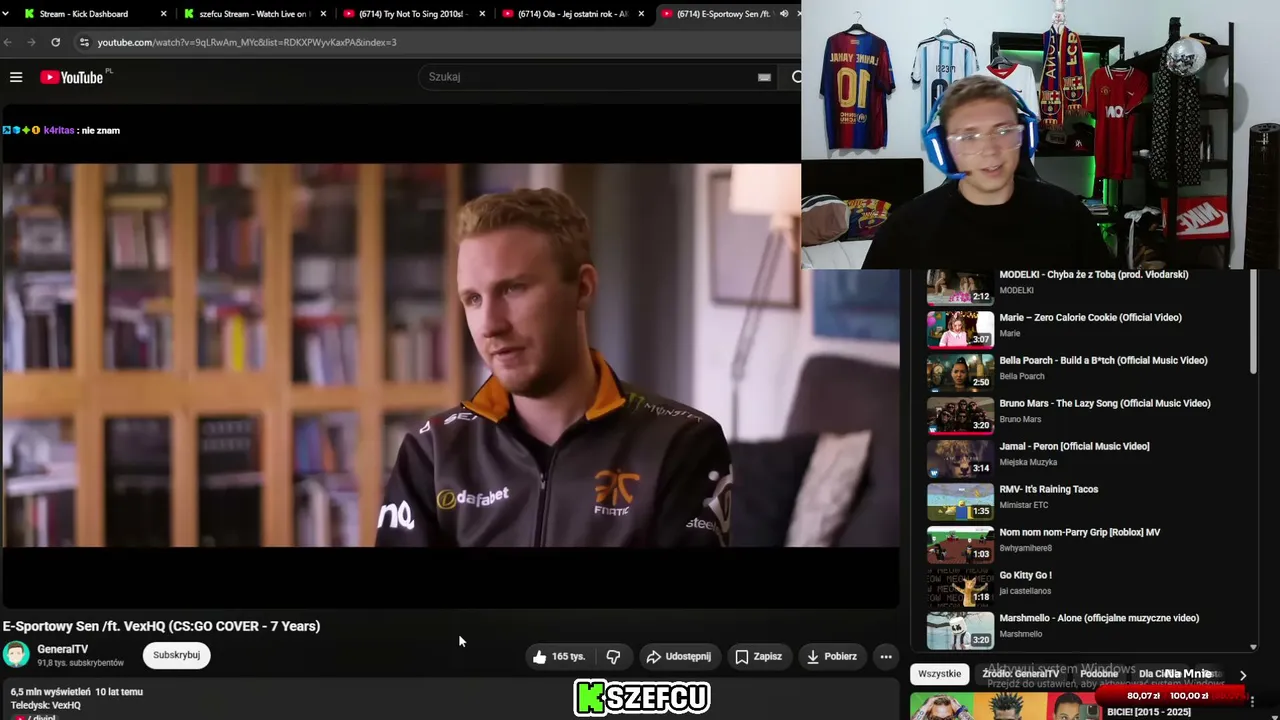1280x720 pixels.
Task: Open the YouTube hamburger guide menu
Action: (16, 77)
